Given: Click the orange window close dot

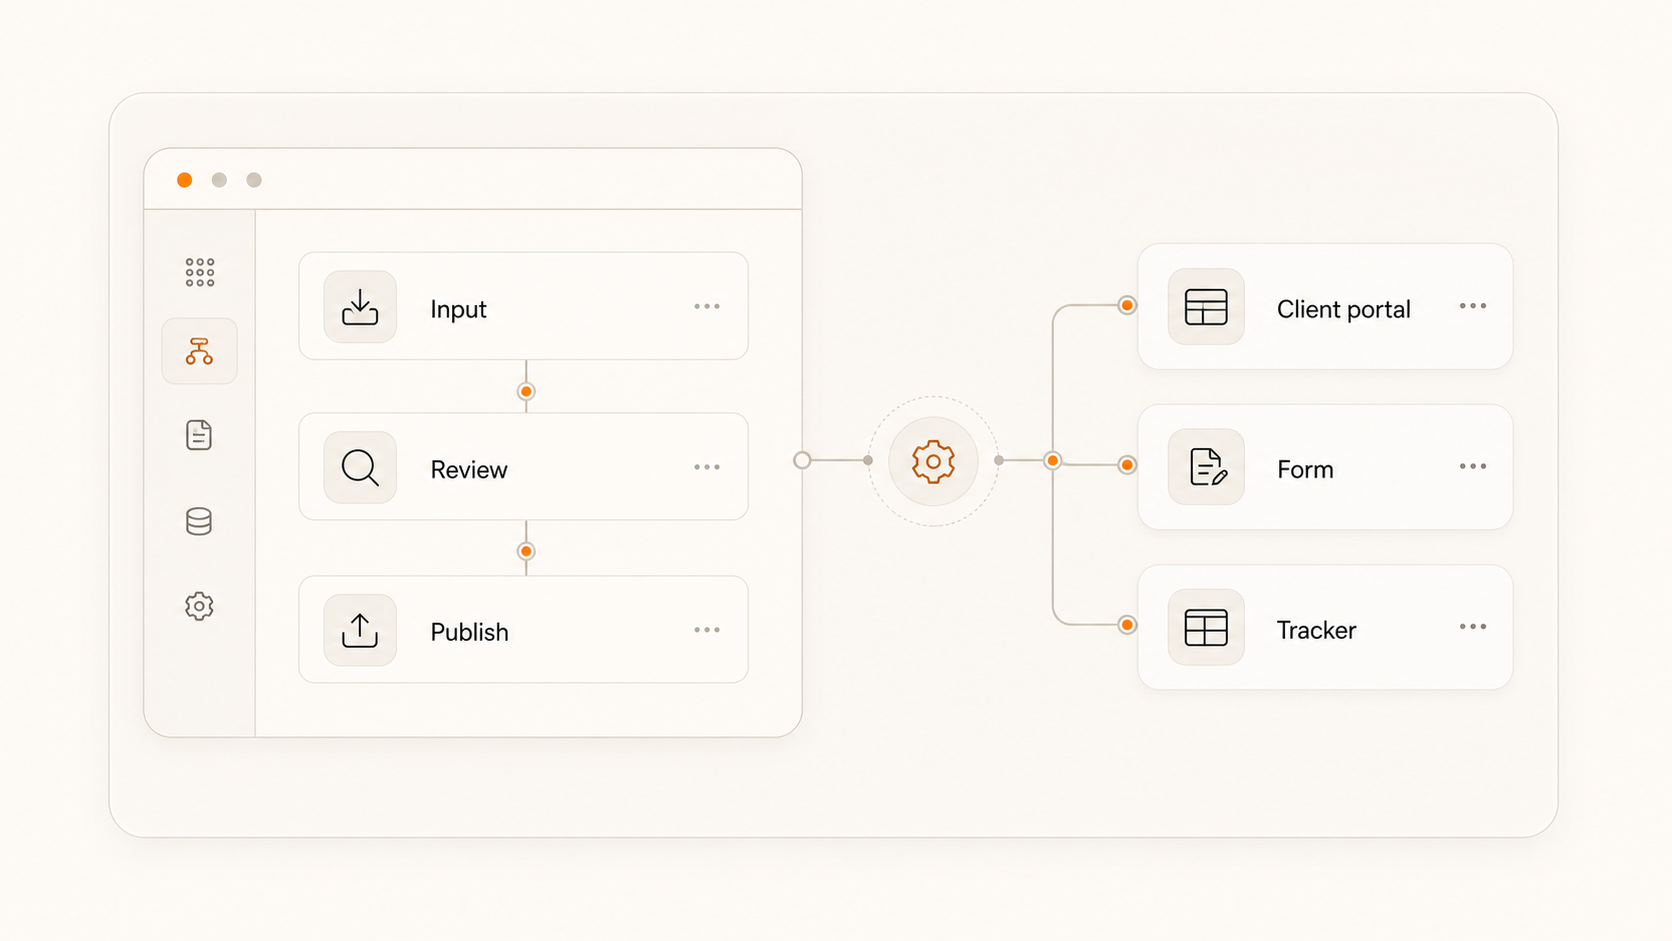Looking at the screenshot, I should pos(184,180).
